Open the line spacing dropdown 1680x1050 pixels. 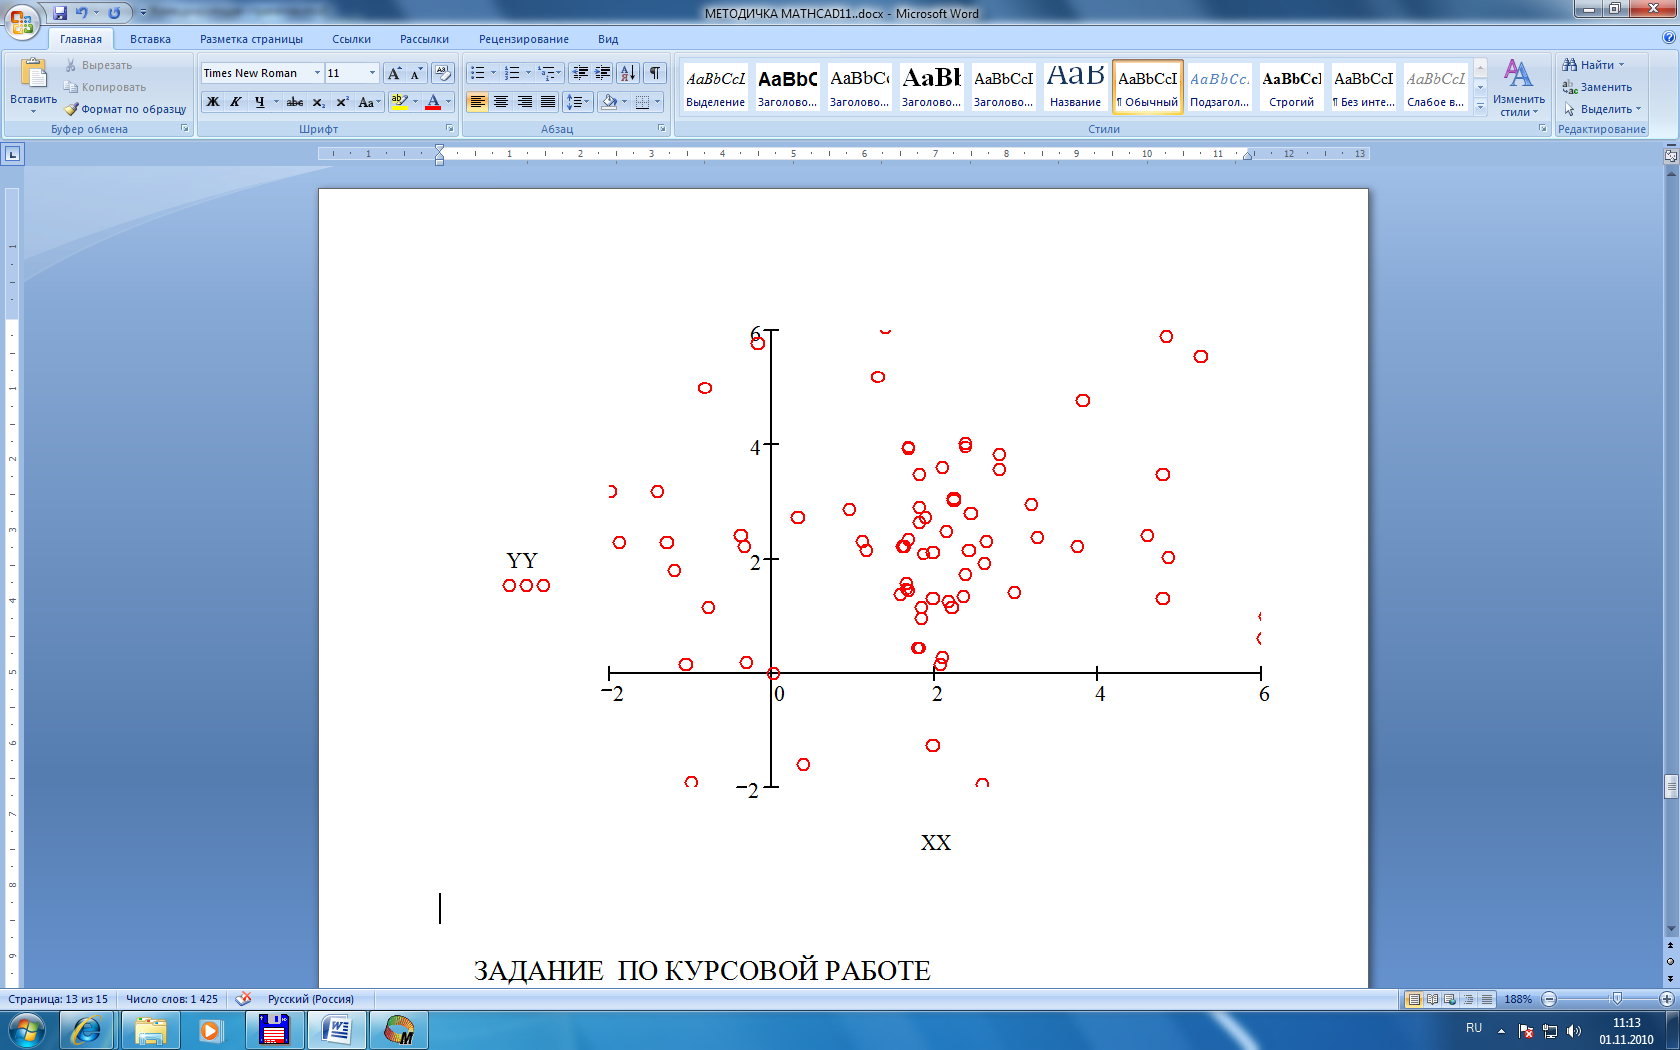578,102
